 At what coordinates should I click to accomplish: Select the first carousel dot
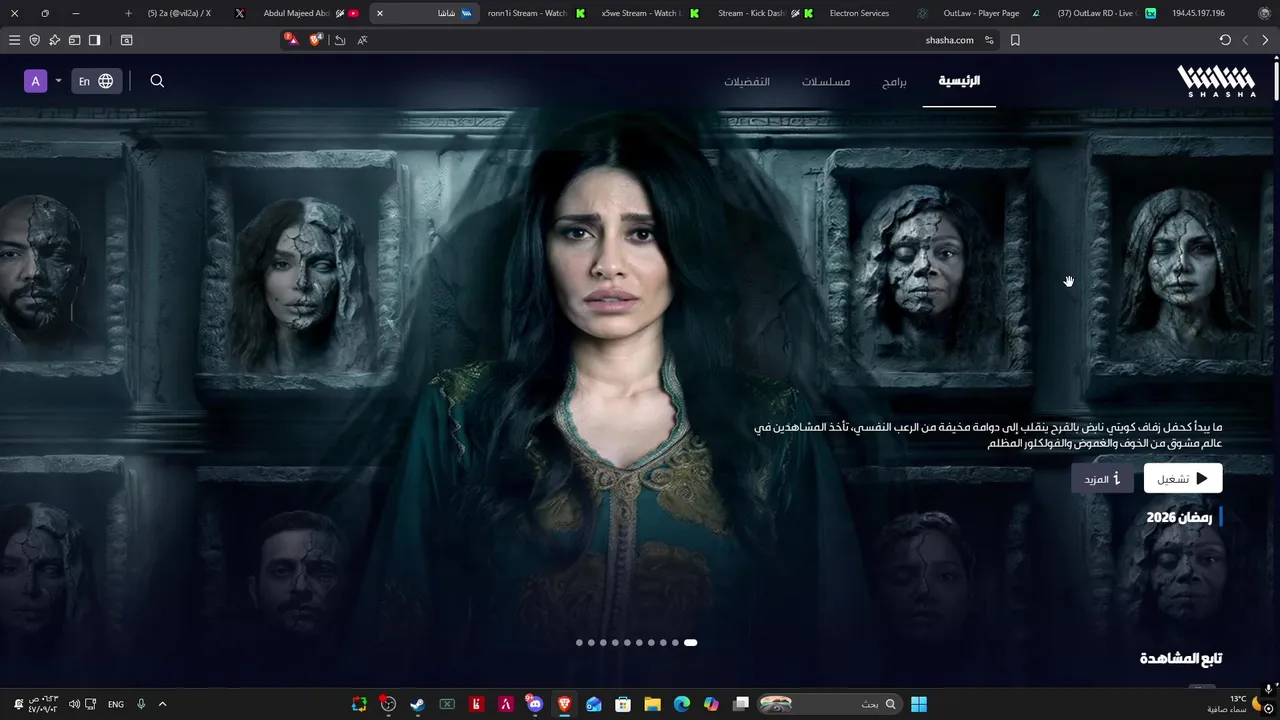coord(579,643)
